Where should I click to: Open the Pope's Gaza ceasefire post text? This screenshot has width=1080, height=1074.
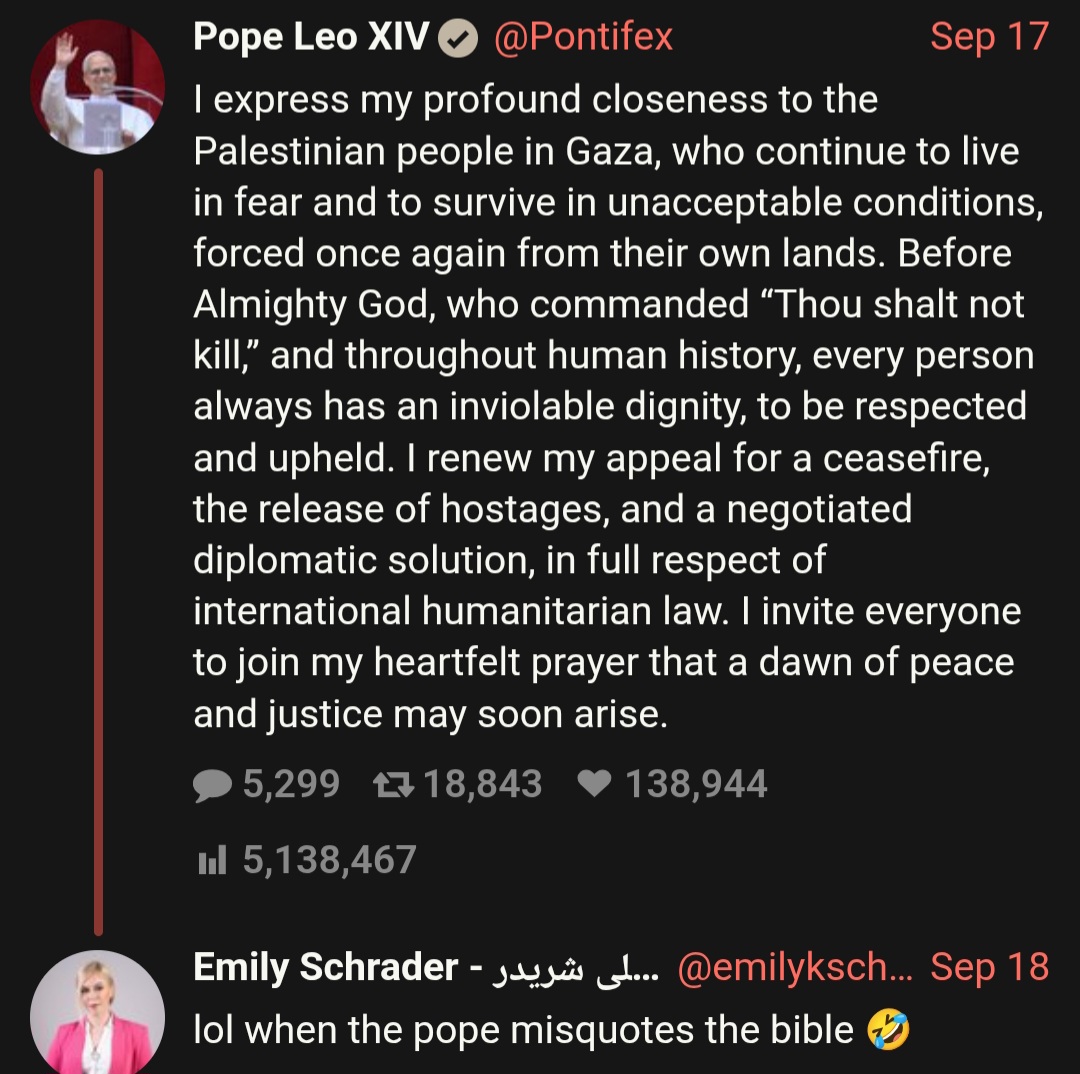click(x=618, y=406)
